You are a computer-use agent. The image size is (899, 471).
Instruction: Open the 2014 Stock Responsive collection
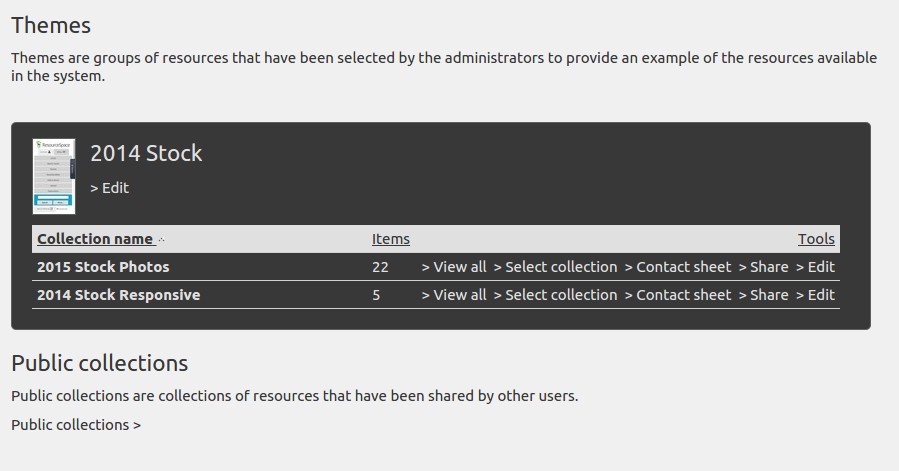coord(119,295)
